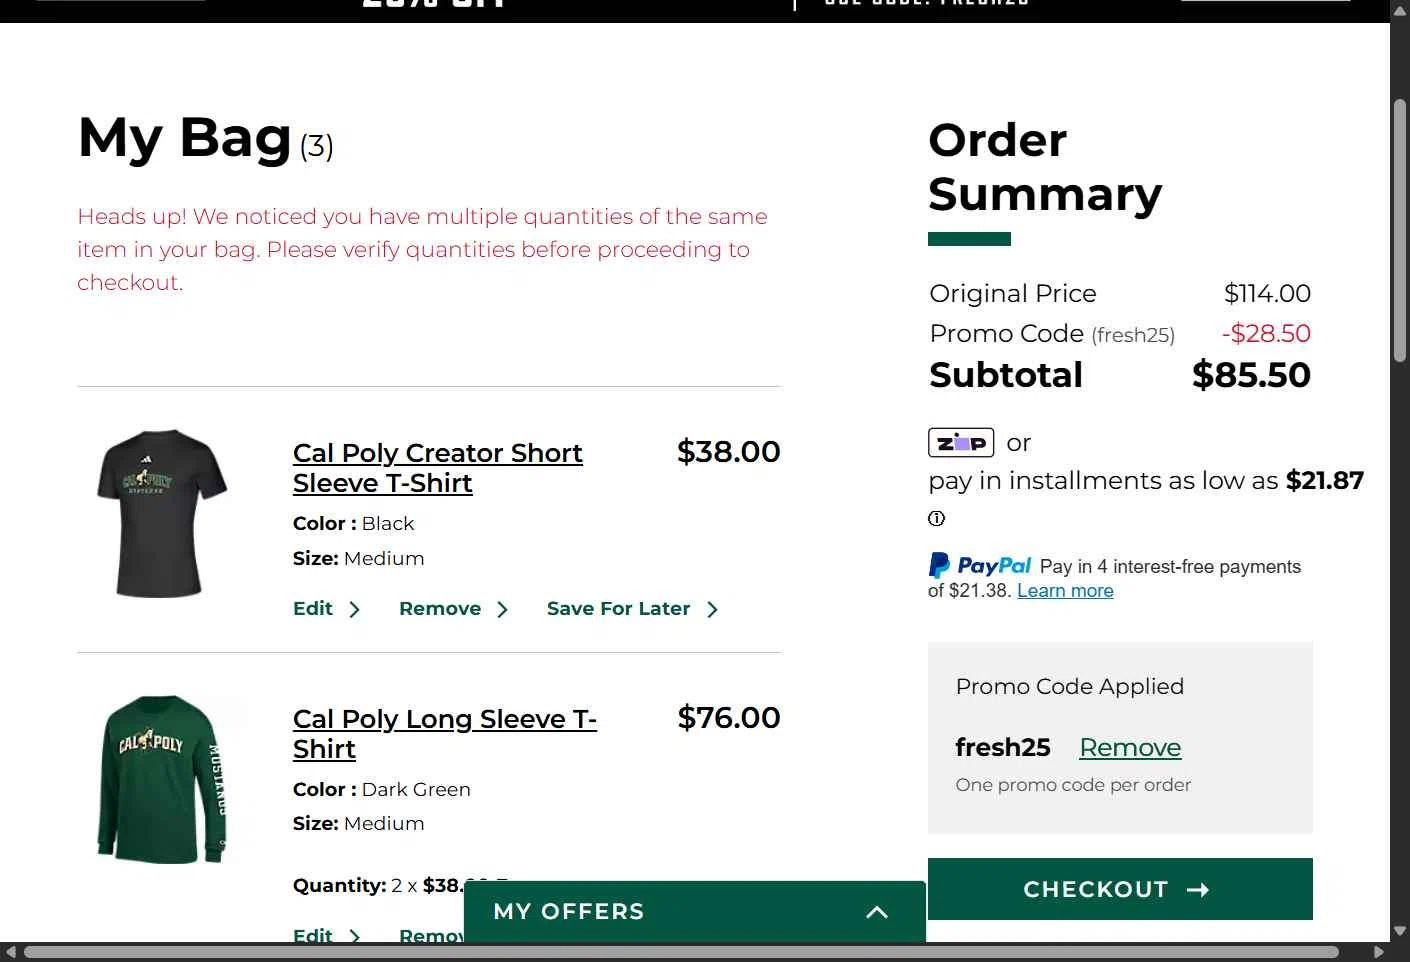Click the scroll right arrow

[1379, 952]
